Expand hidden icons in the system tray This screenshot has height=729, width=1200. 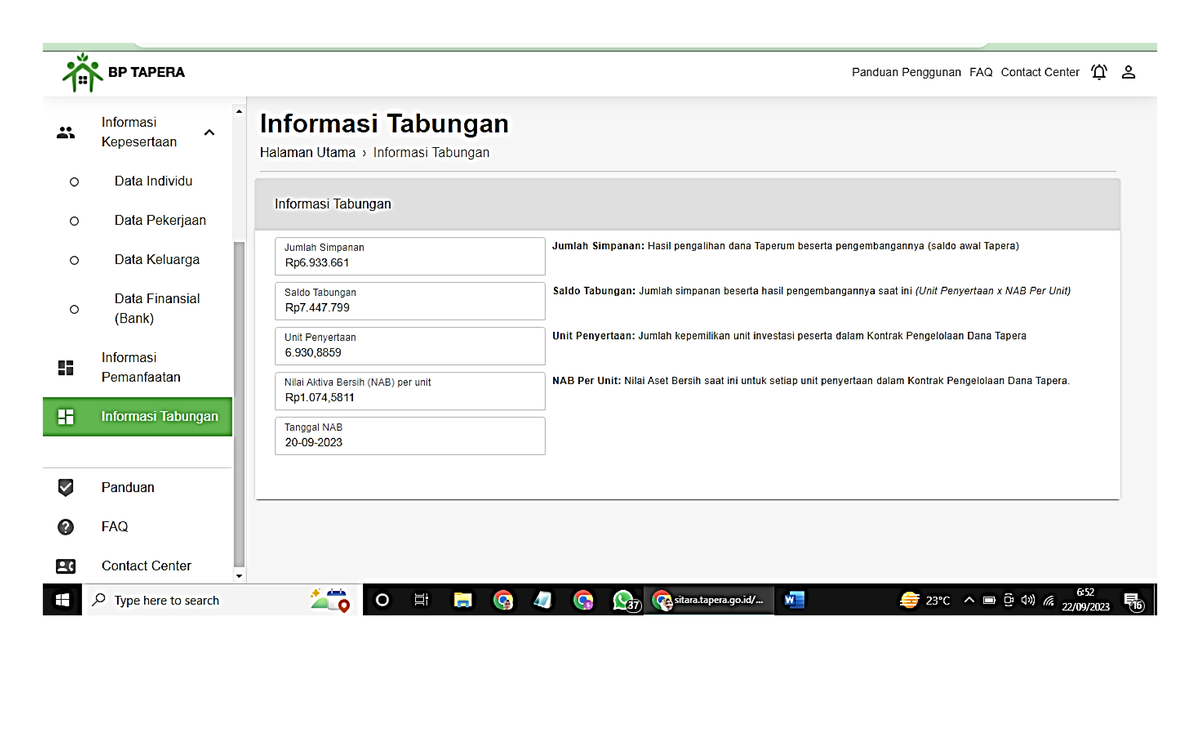(x=968, y=600)
